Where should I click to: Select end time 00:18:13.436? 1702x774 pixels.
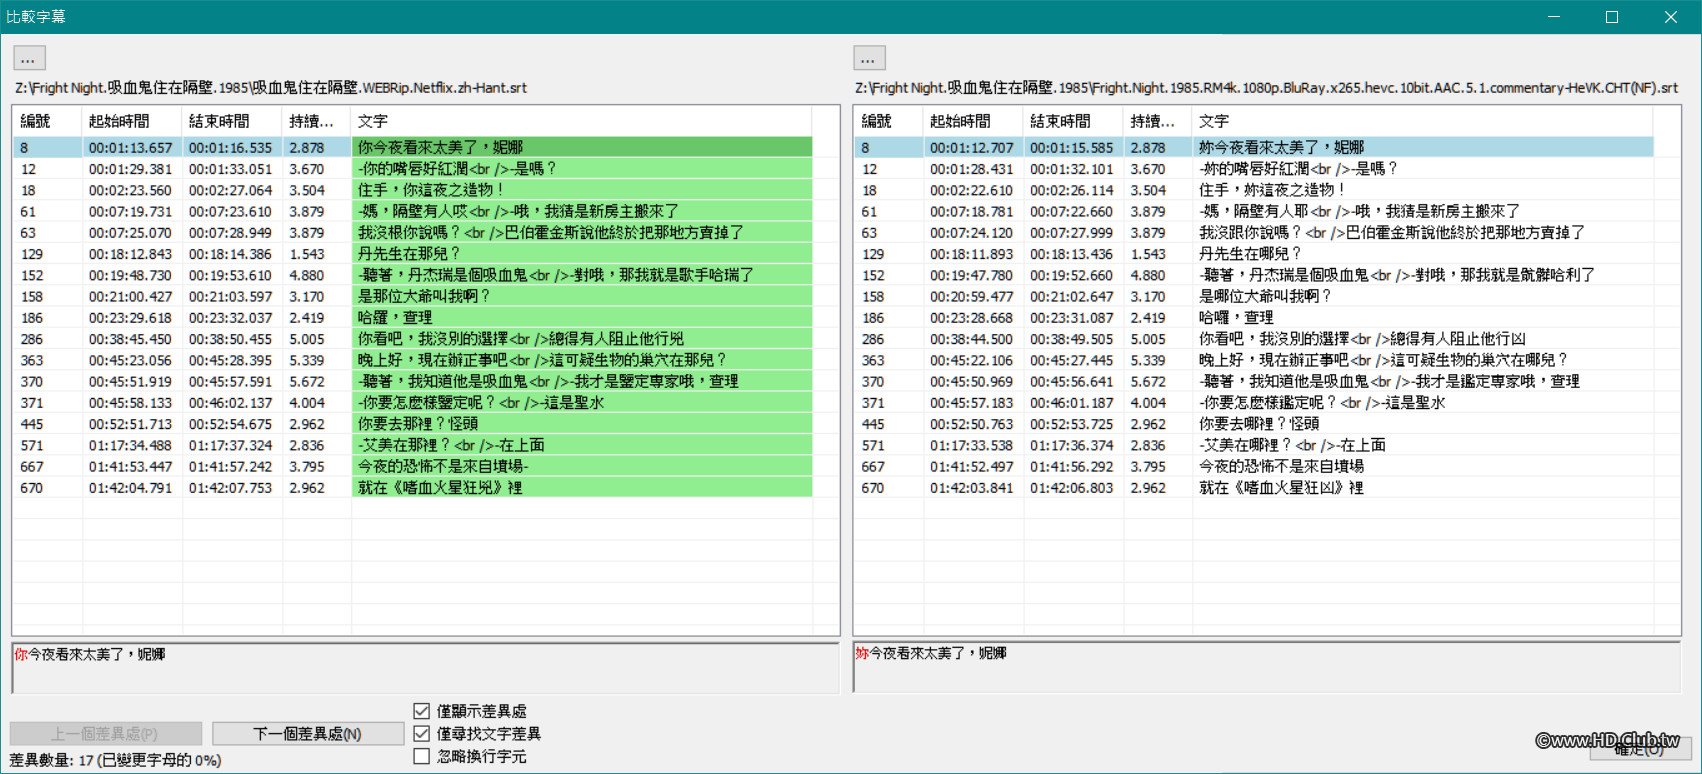tap(1072, 254)
